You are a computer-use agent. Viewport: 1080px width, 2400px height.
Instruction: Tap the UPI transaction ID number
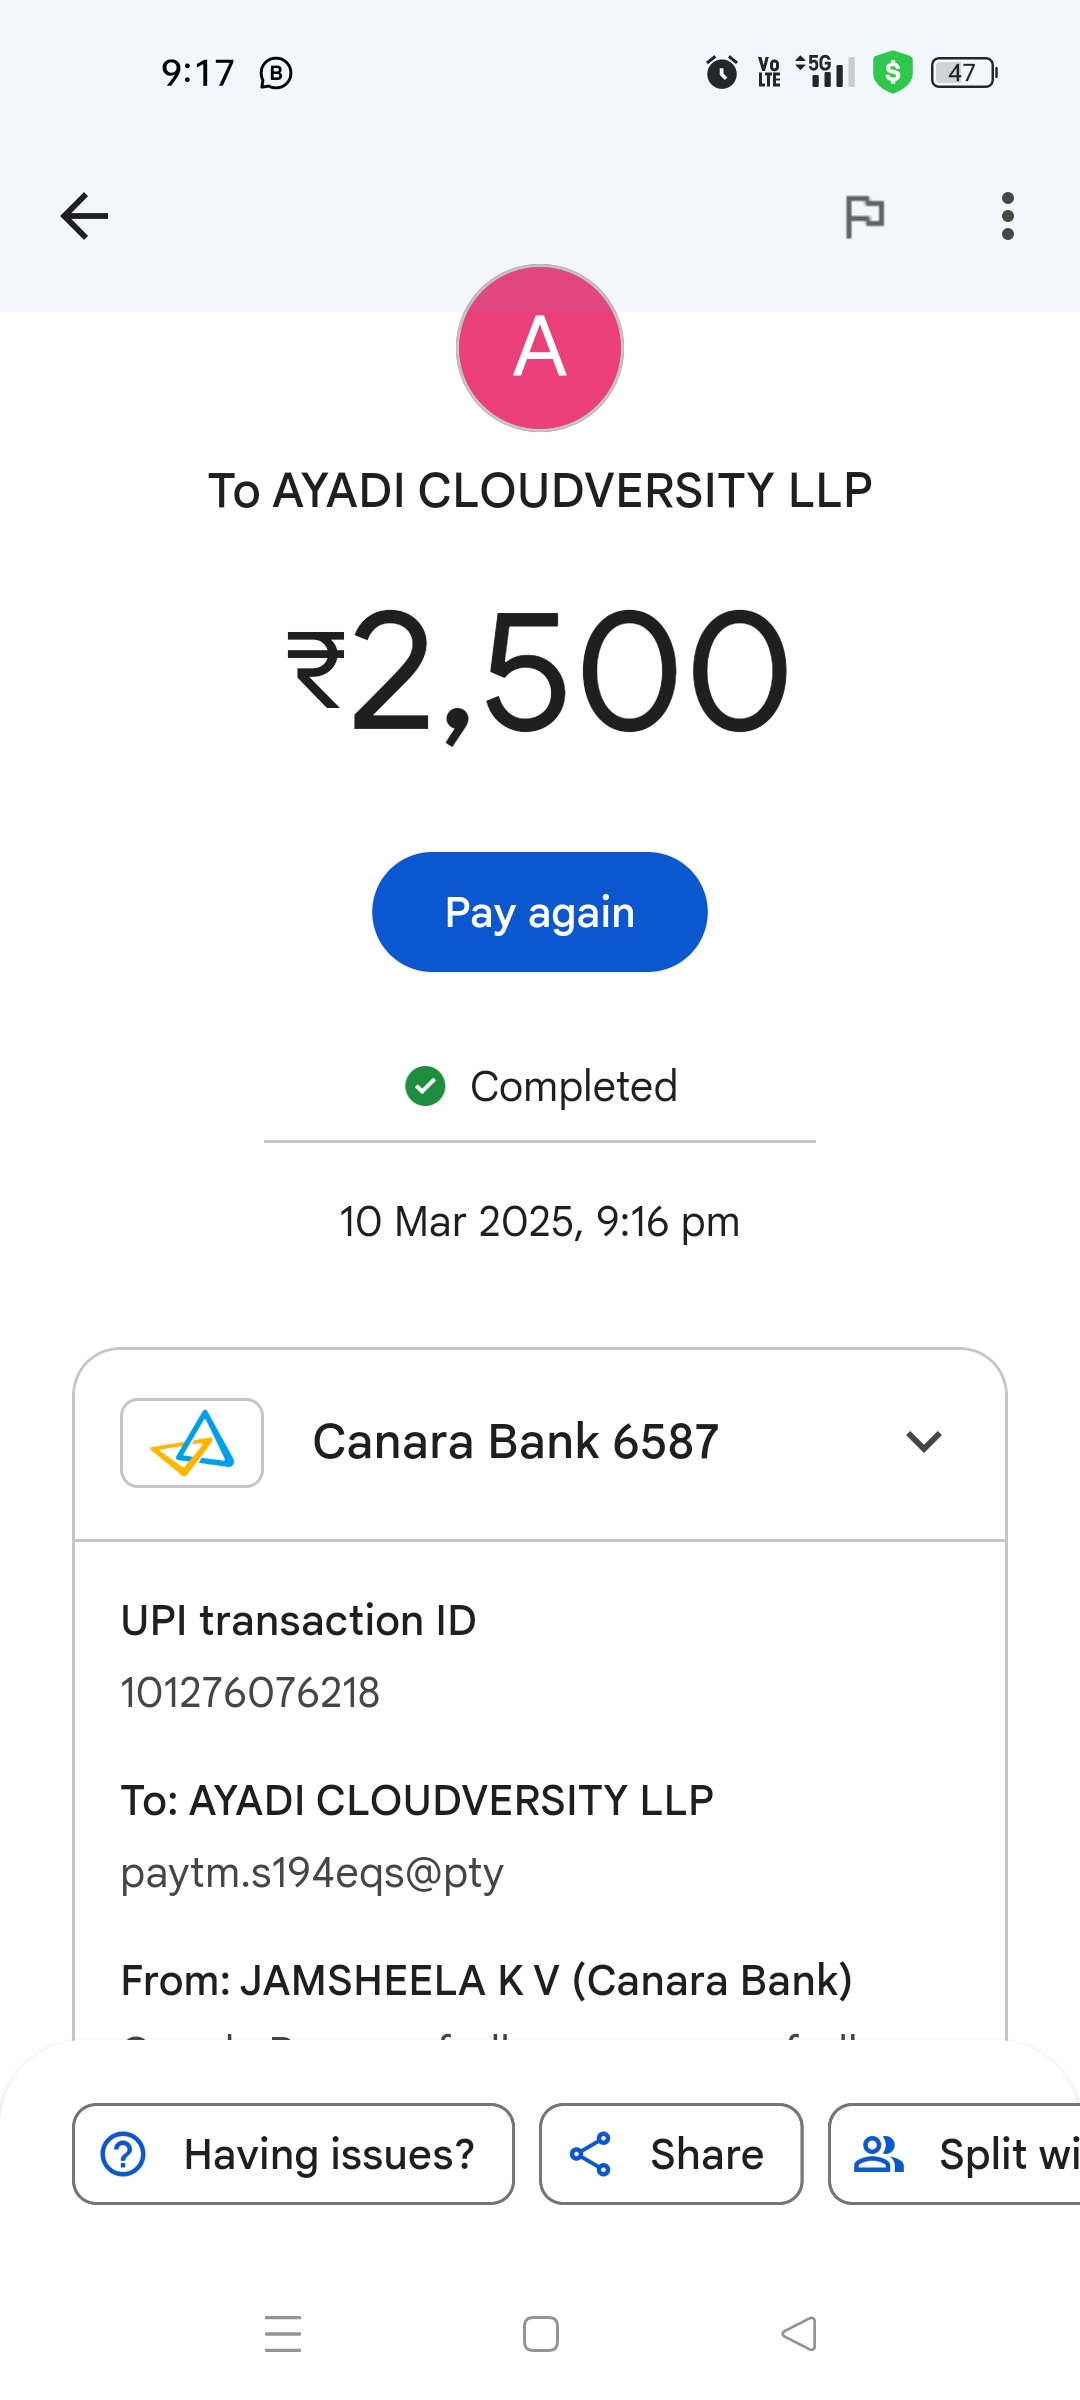coord(250,1693)
